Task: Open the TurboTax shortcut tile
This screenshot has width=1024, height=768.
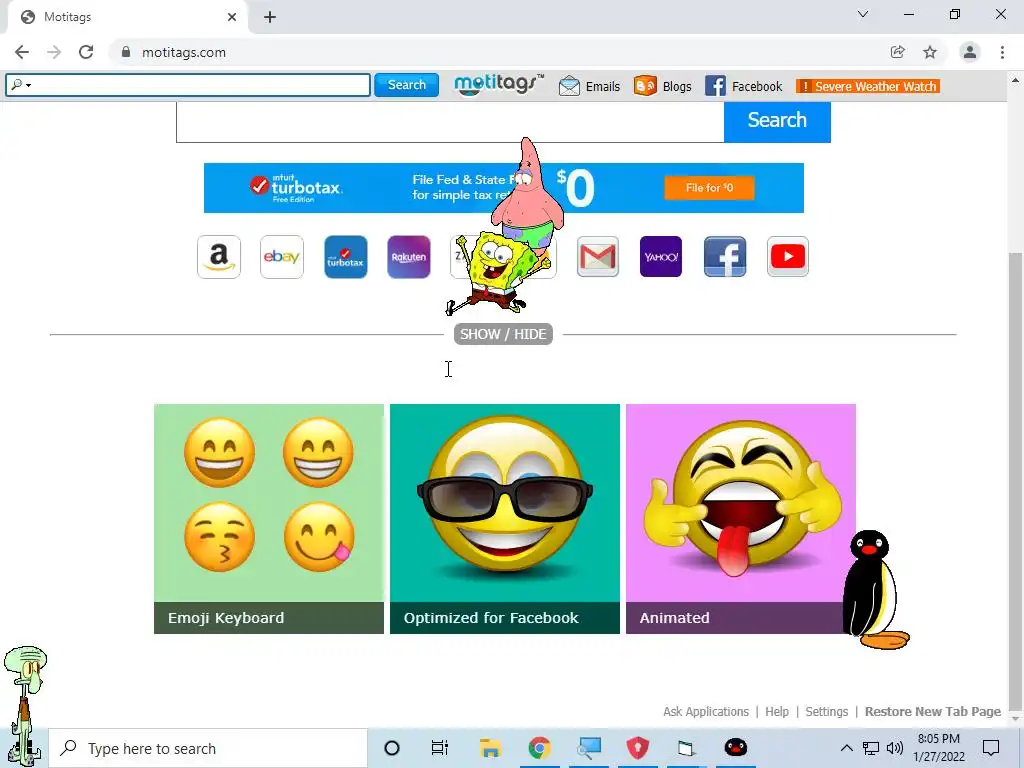Action: [x=345, y=257]
